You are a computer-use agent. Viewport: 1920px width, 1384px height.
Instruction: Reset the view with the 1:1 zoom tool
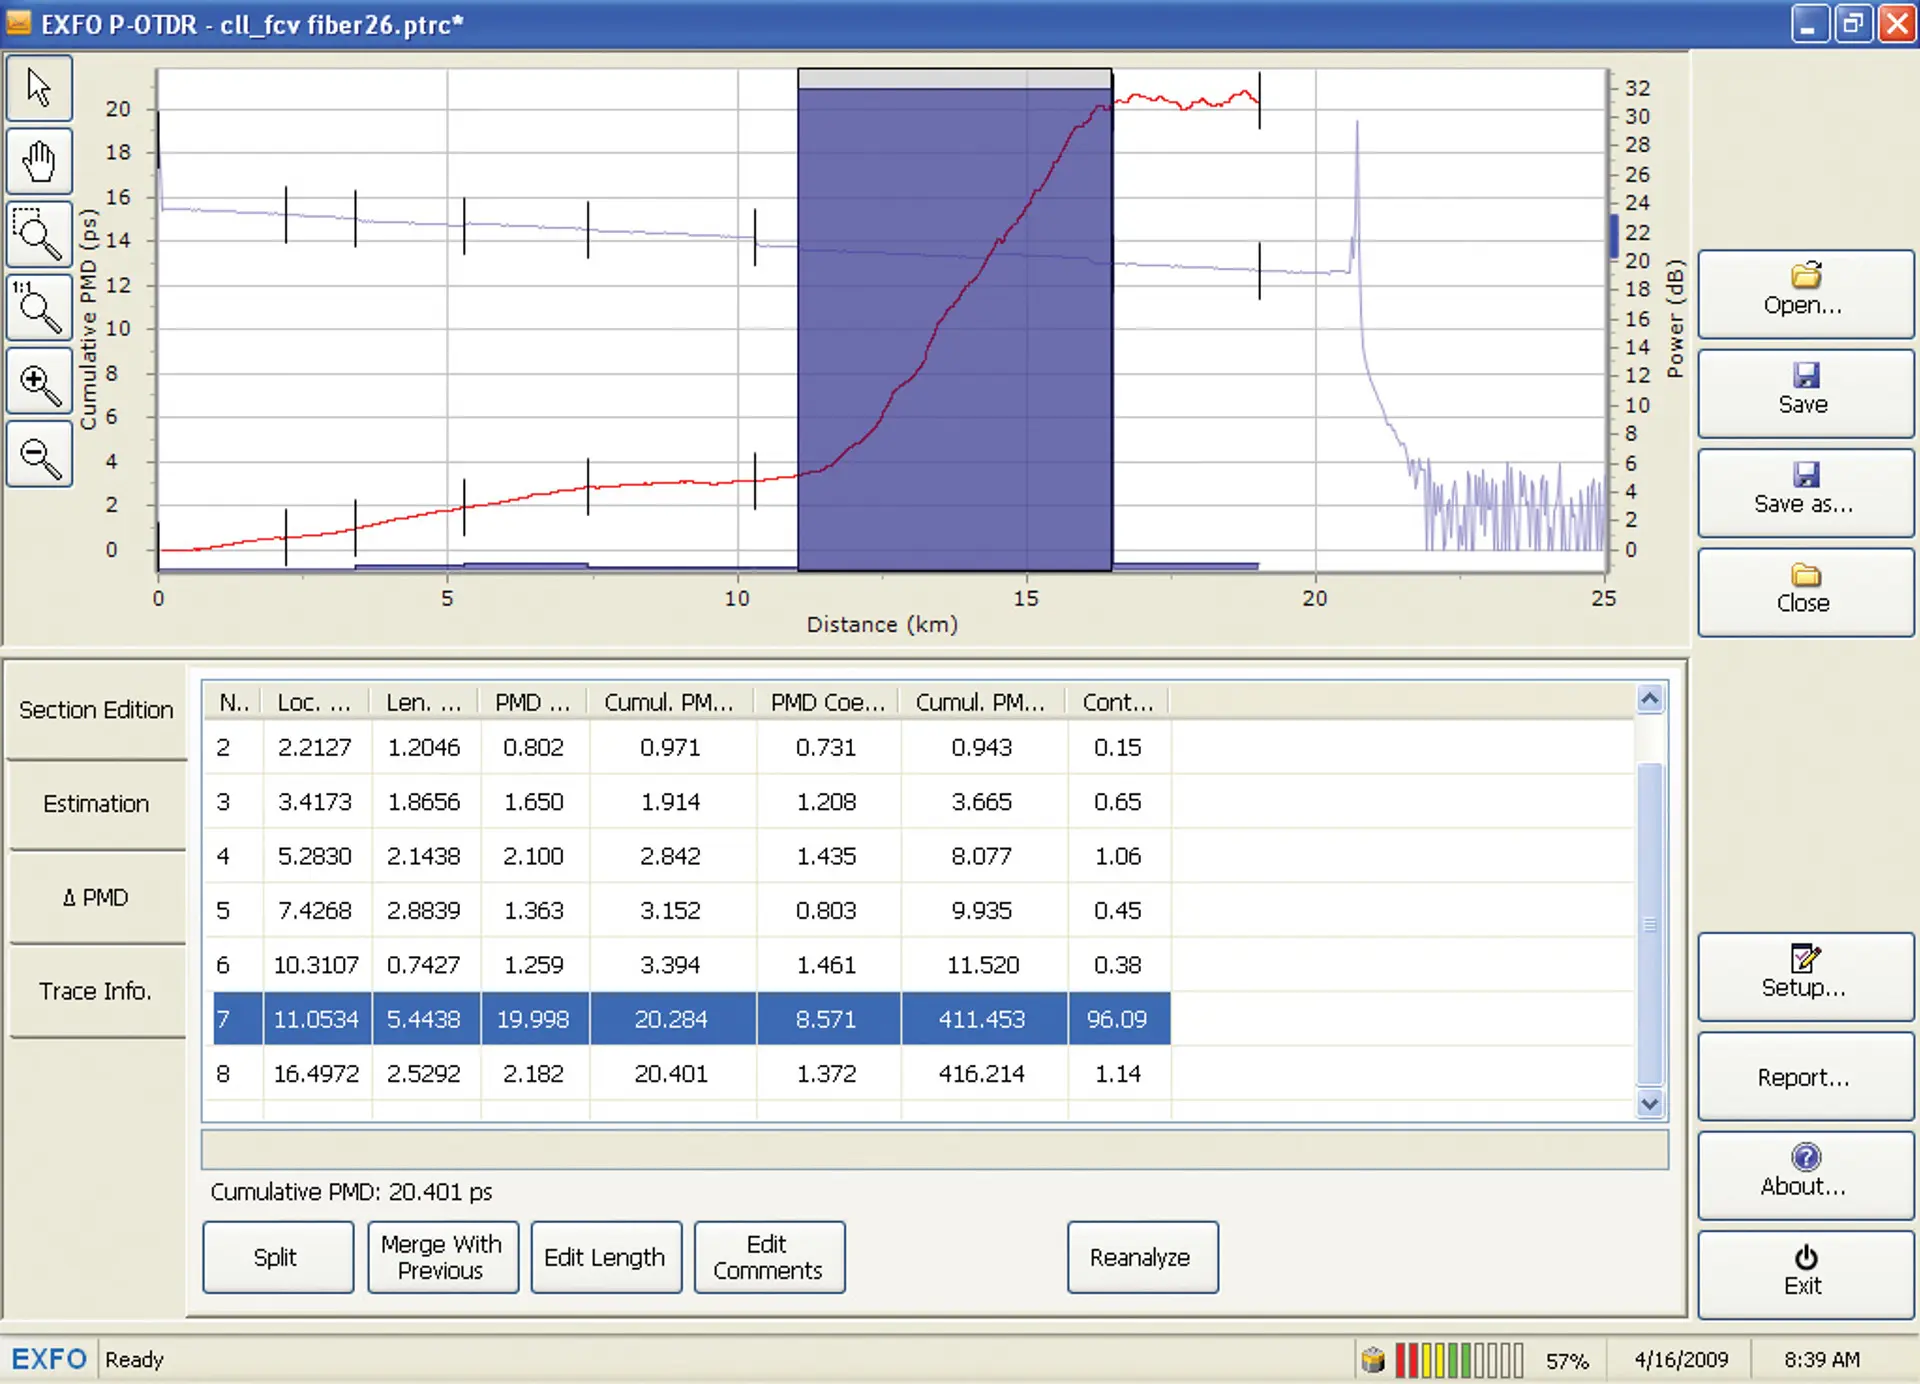tap(39, 306)
